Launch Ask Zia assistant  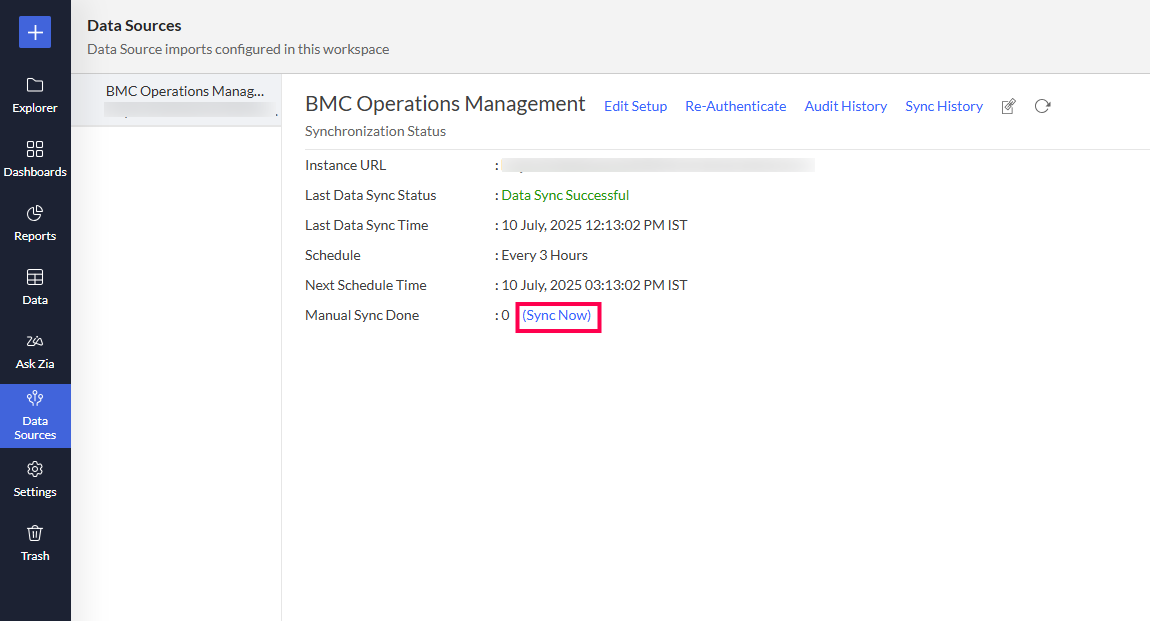click(x=35, y=351)
